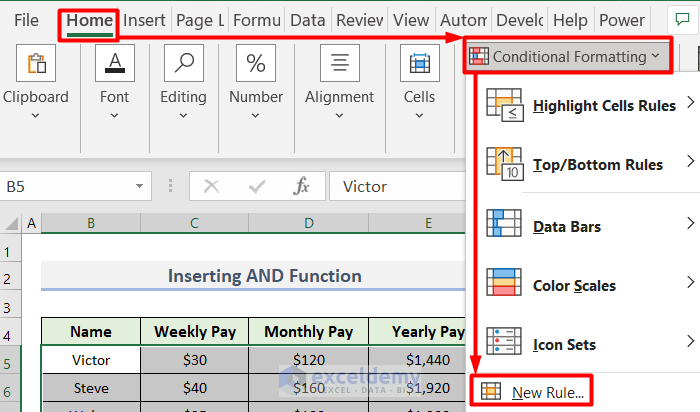Switch to the Help tab
The height and width of the screenshot is (412, 700).
pos(570,20)
